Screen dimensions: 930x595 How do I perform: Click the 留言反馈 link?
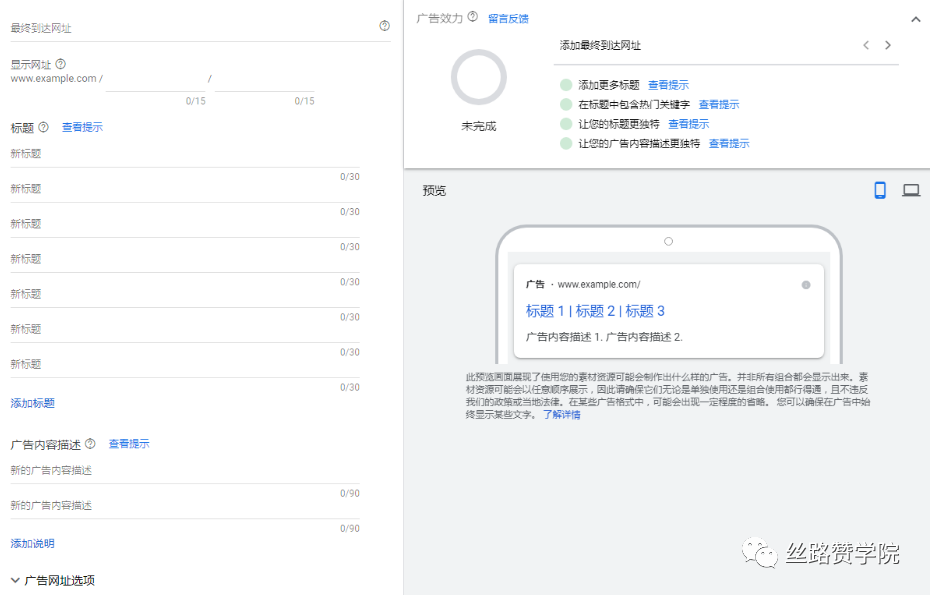tap(510, 18)
